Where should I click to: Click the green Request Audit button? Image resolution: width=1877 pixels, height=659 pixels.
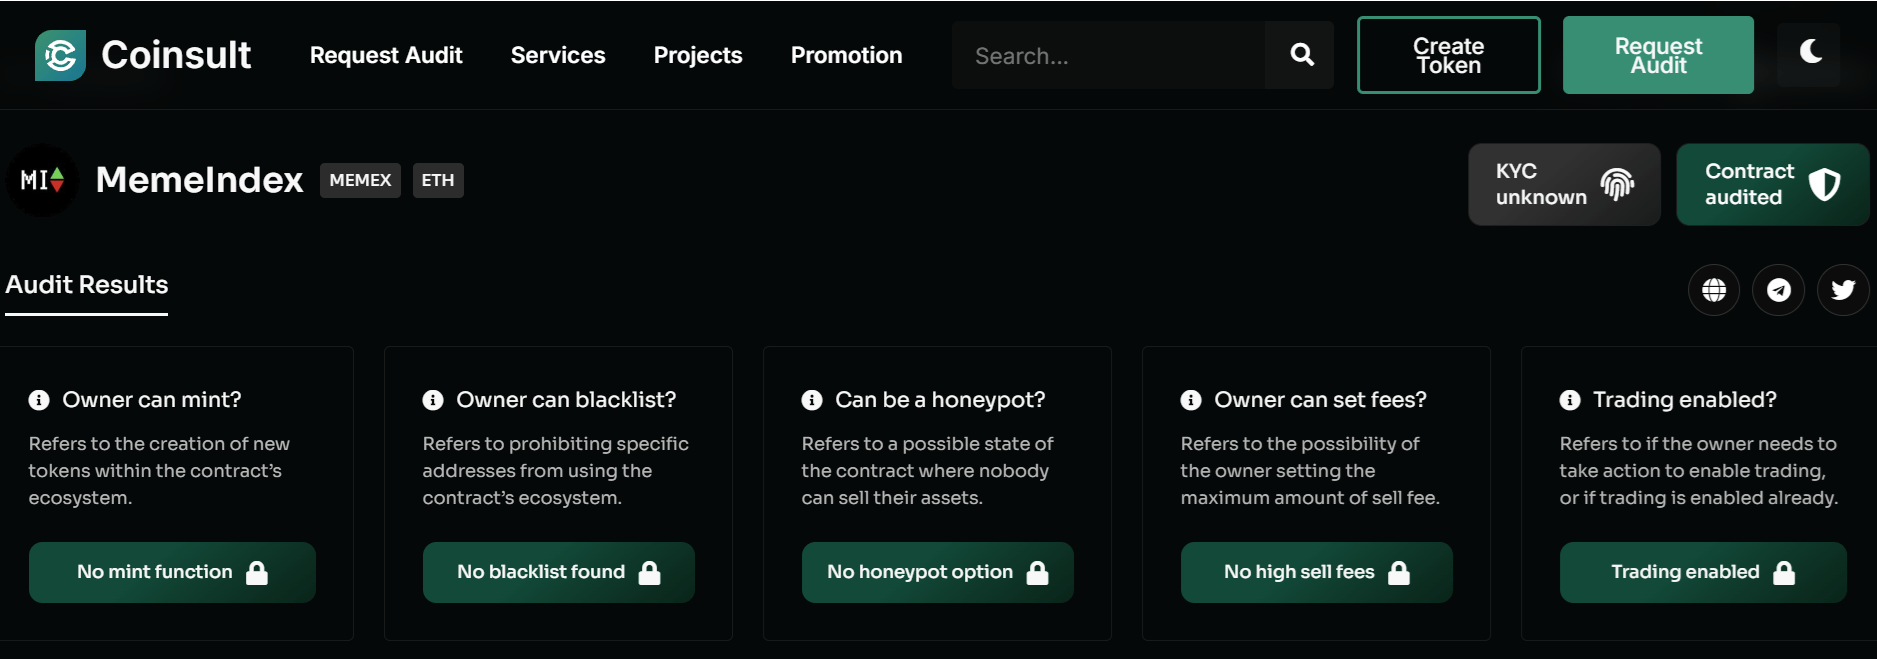click(1658, 55)
